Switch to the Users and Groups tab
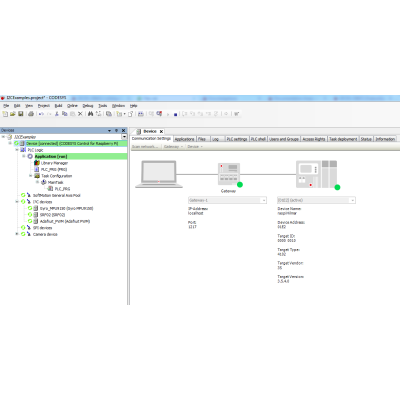The width and height of the screenshot is (400, 400). [284, 139]
